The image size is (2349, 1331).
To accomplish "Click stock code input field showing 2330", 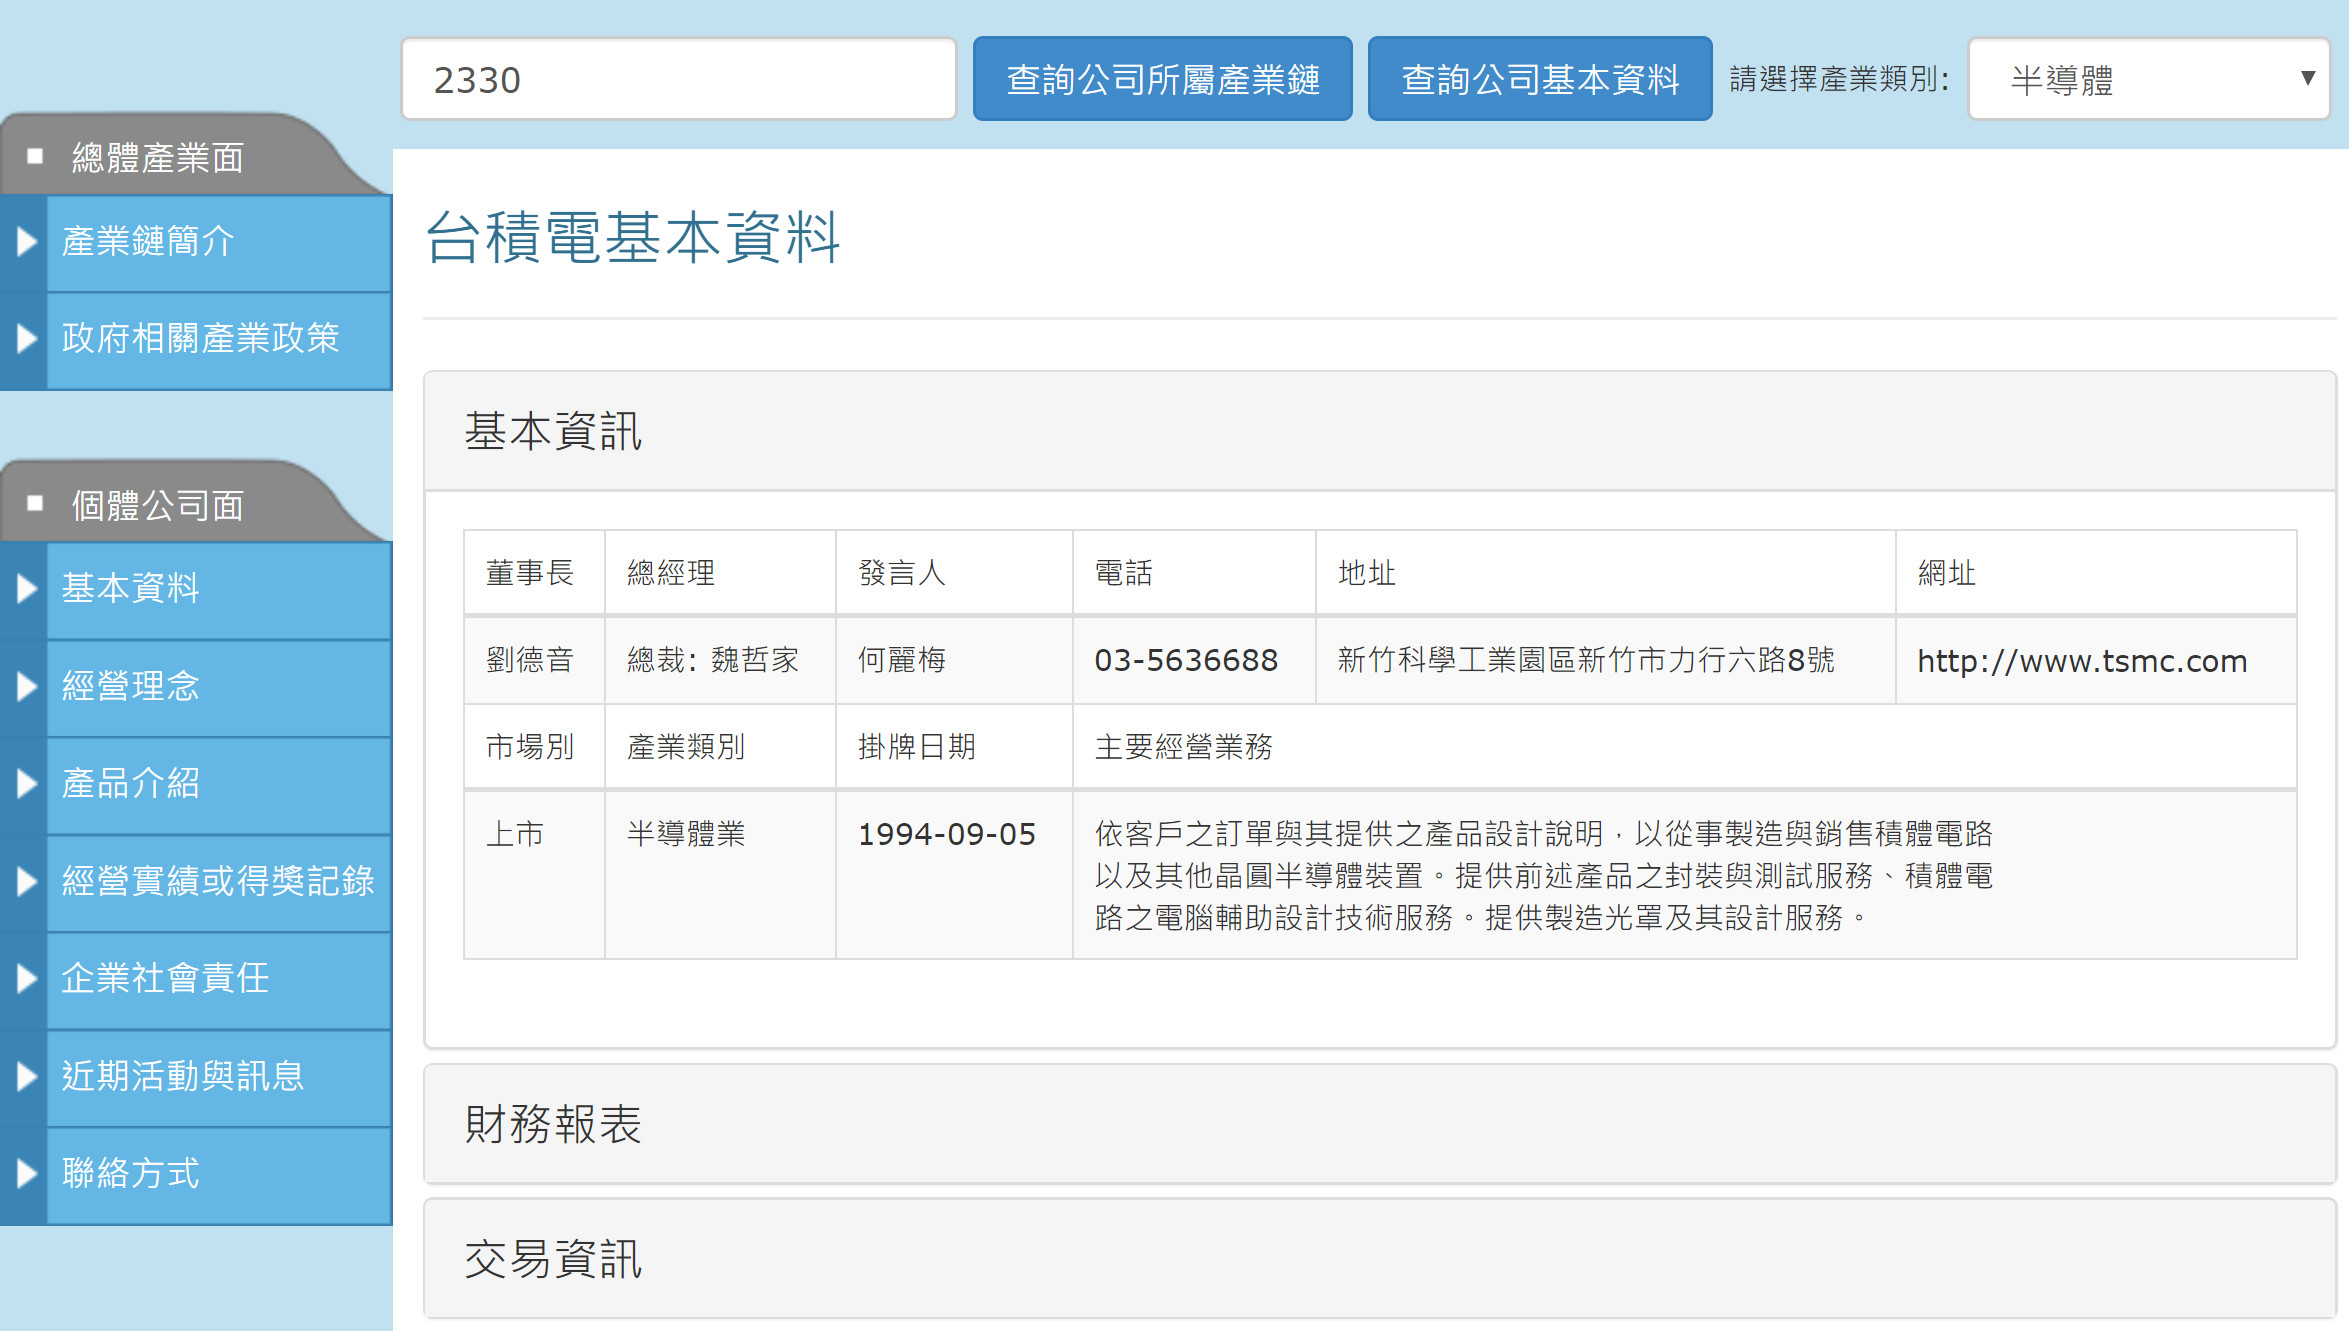I will click(x=678, y=79).
